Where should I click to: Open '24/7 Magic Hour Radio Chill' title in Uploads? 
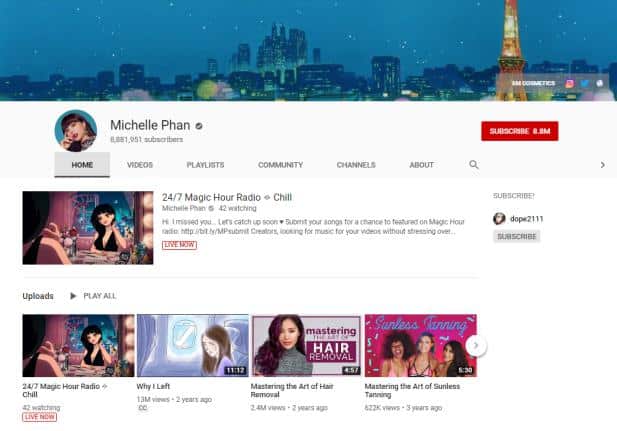pyautogui.click(x=65, y=390)
